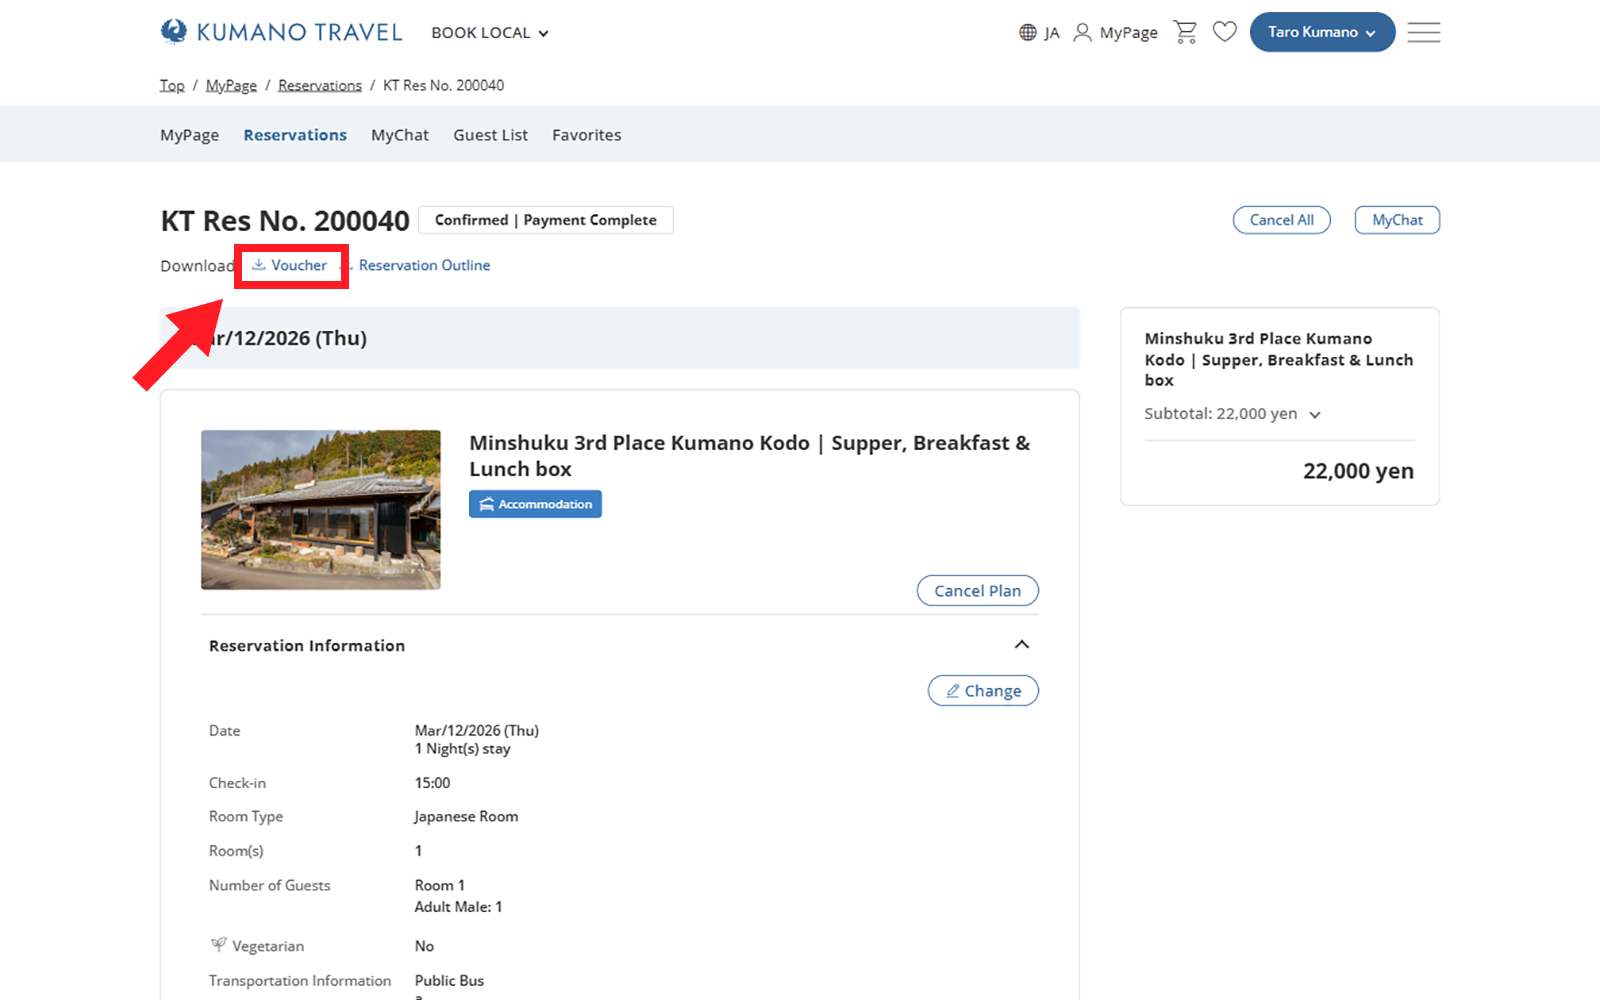The height and width of the screenshot is (1000, 1600).
Task: Expand the BOOK LOCAL dropdown
Action: coord(490,33)
